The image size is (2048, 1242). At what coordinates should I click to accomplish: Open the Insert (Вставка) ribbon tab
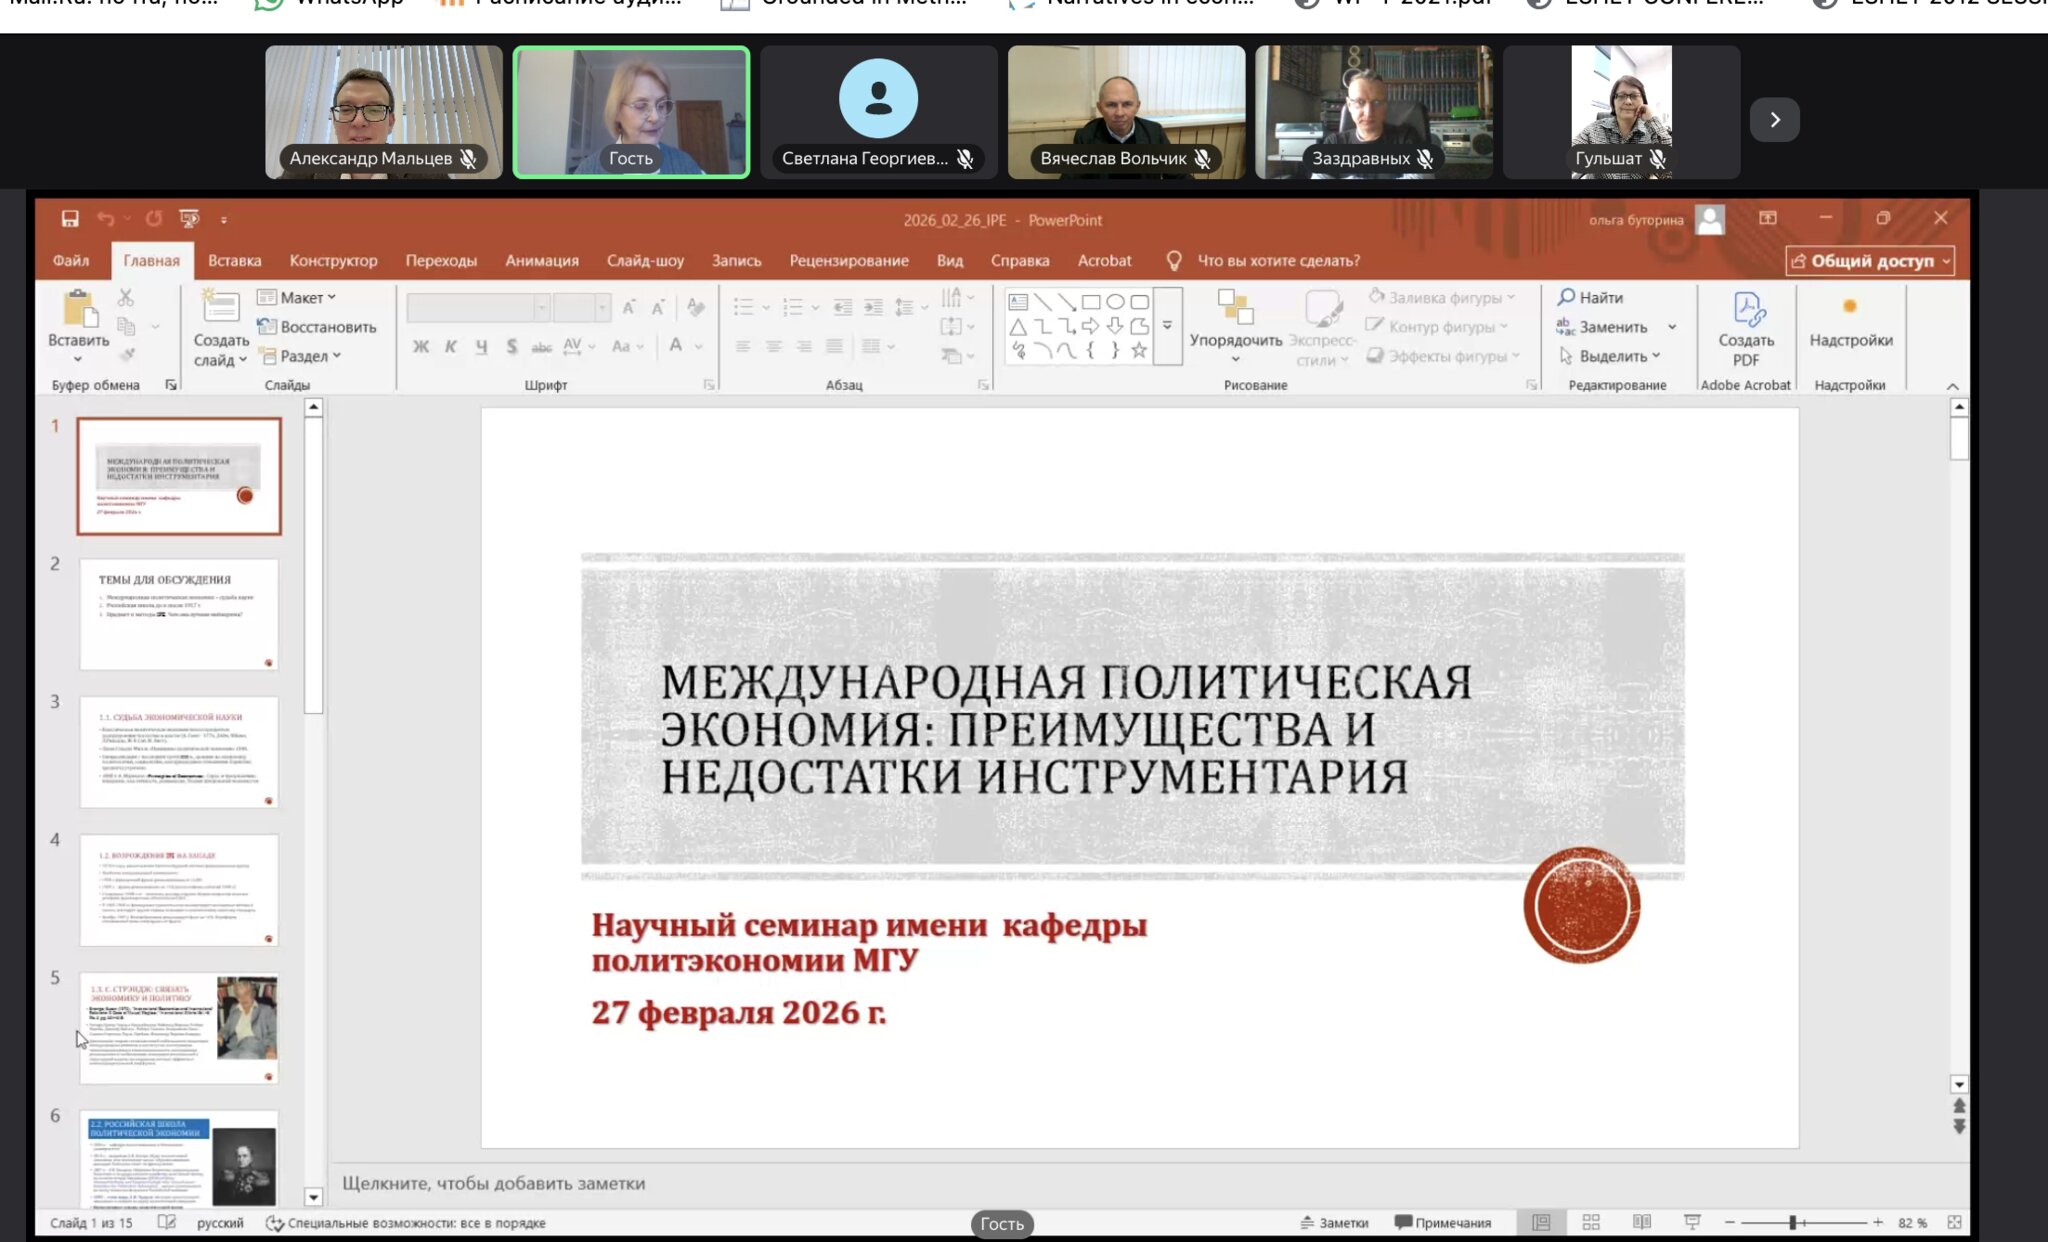[234, 260]
